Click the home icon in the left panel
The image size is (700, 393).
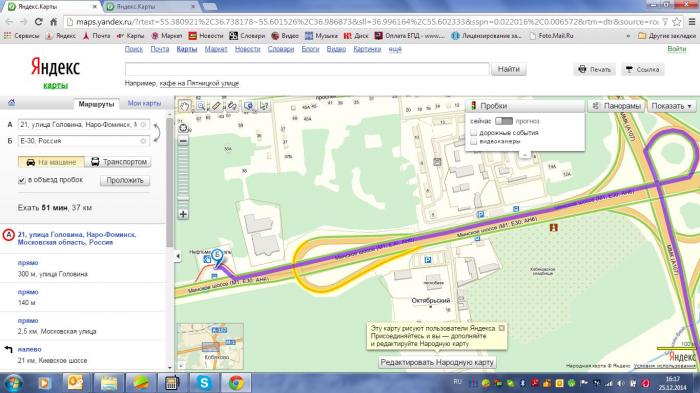tap(12, 103)
